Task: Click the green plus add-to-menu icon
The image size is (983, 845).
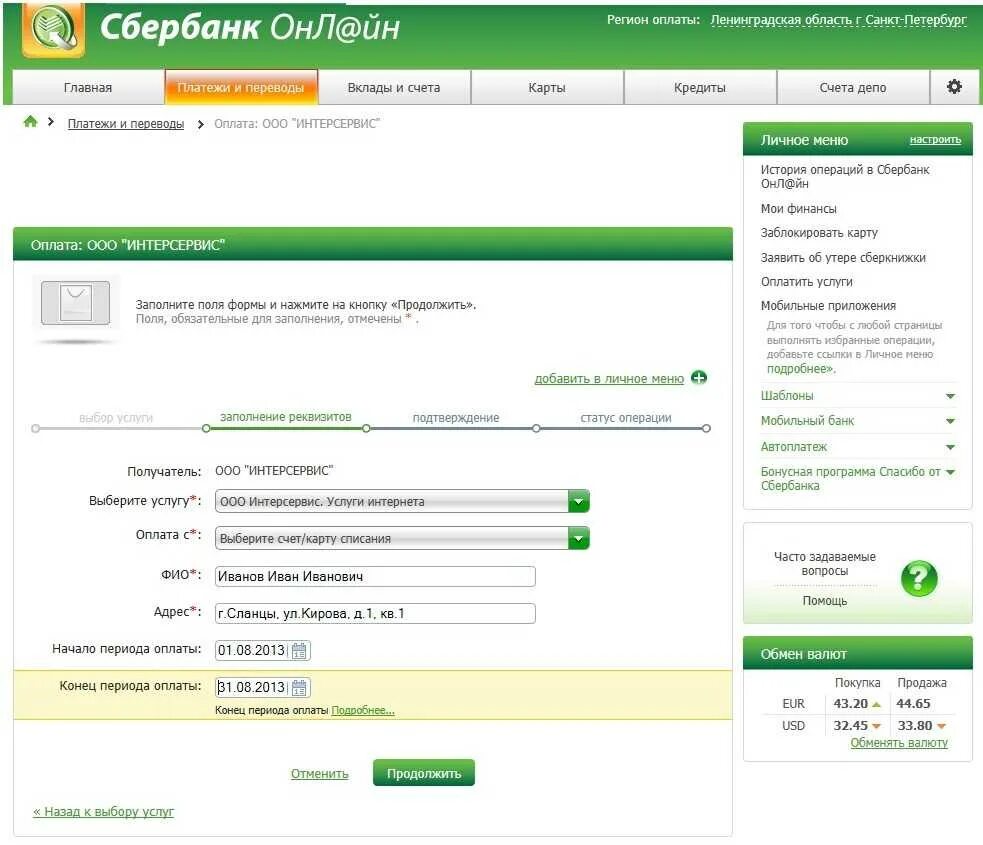Action: [x=698, y=377]
